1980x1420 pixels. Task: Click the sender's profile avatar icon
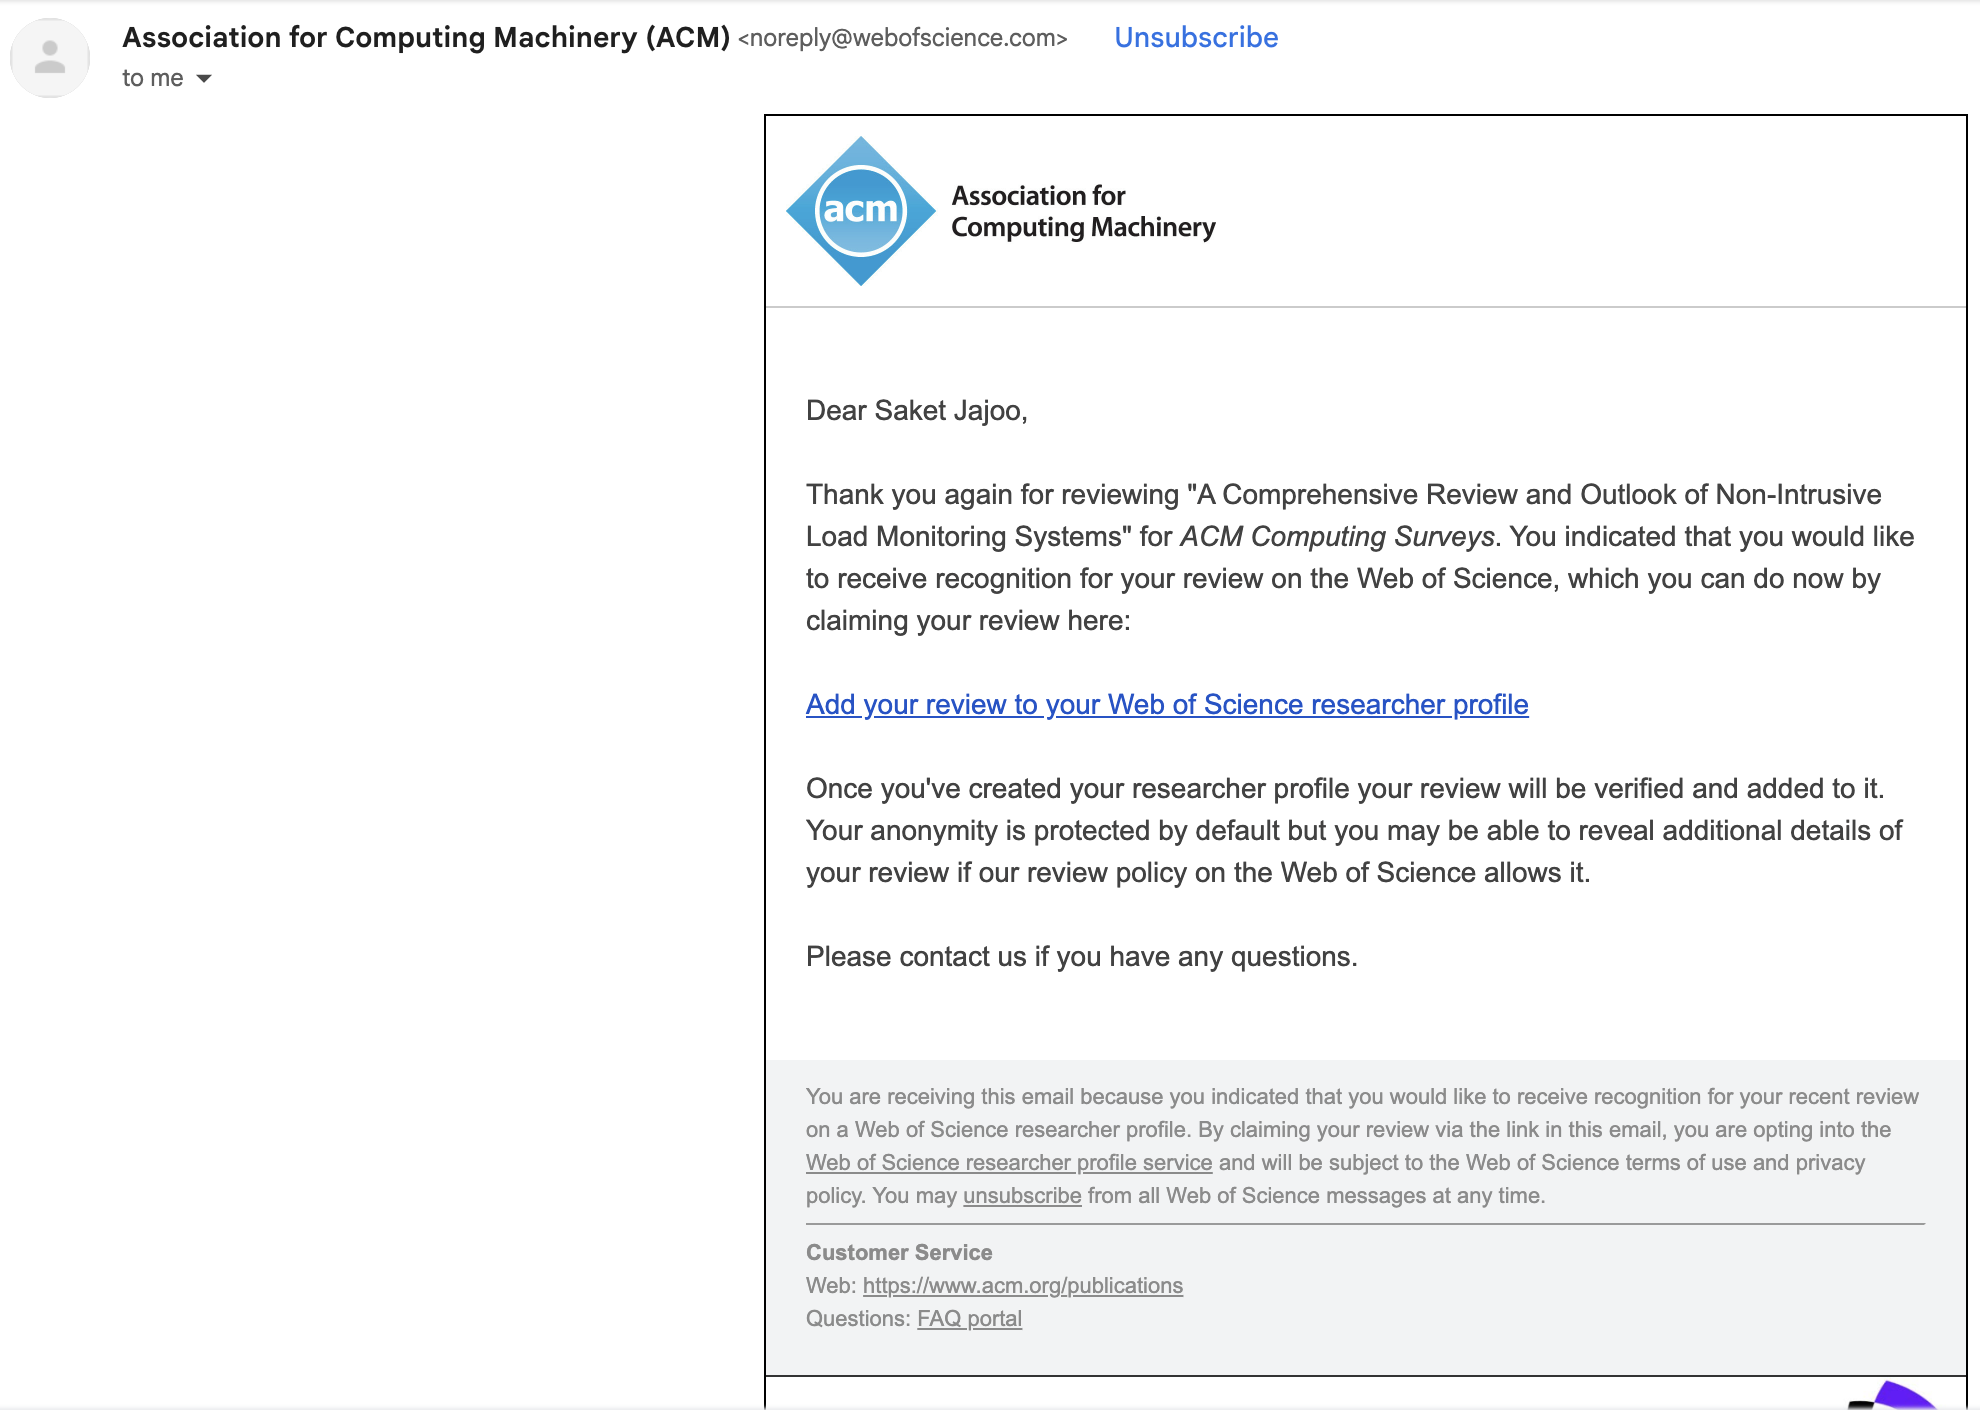(x=50, y=58)
